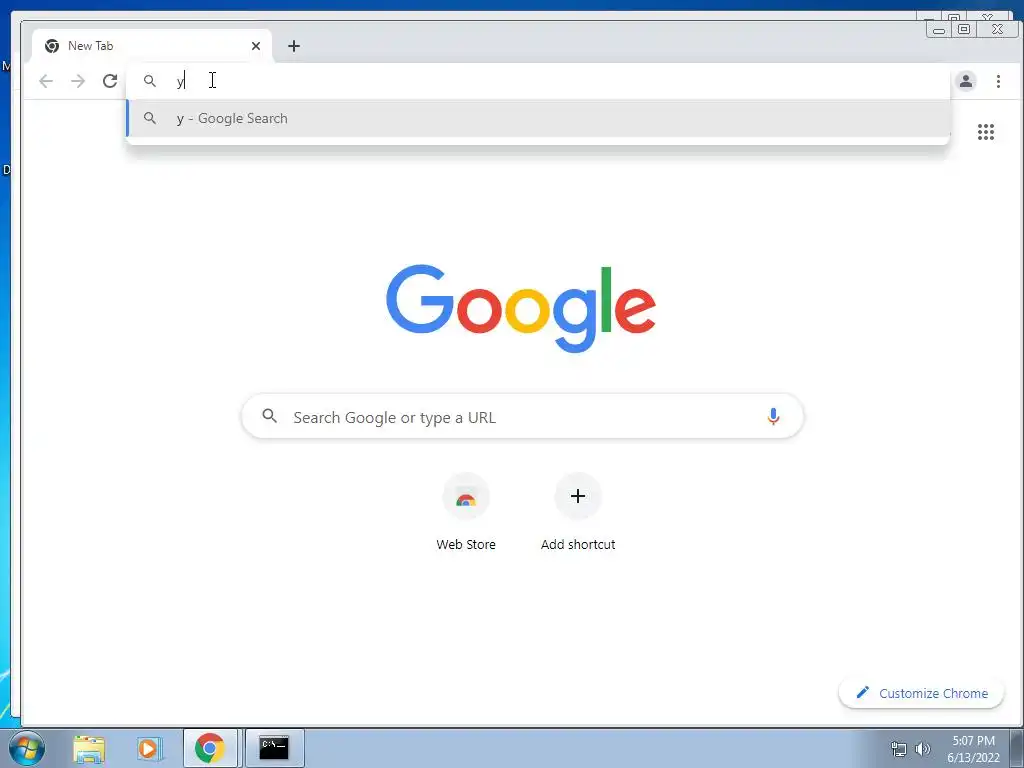Viewport: 1024px width, 768px height.
Task: Minimize the Chrome window
Action: pos(938,29)
